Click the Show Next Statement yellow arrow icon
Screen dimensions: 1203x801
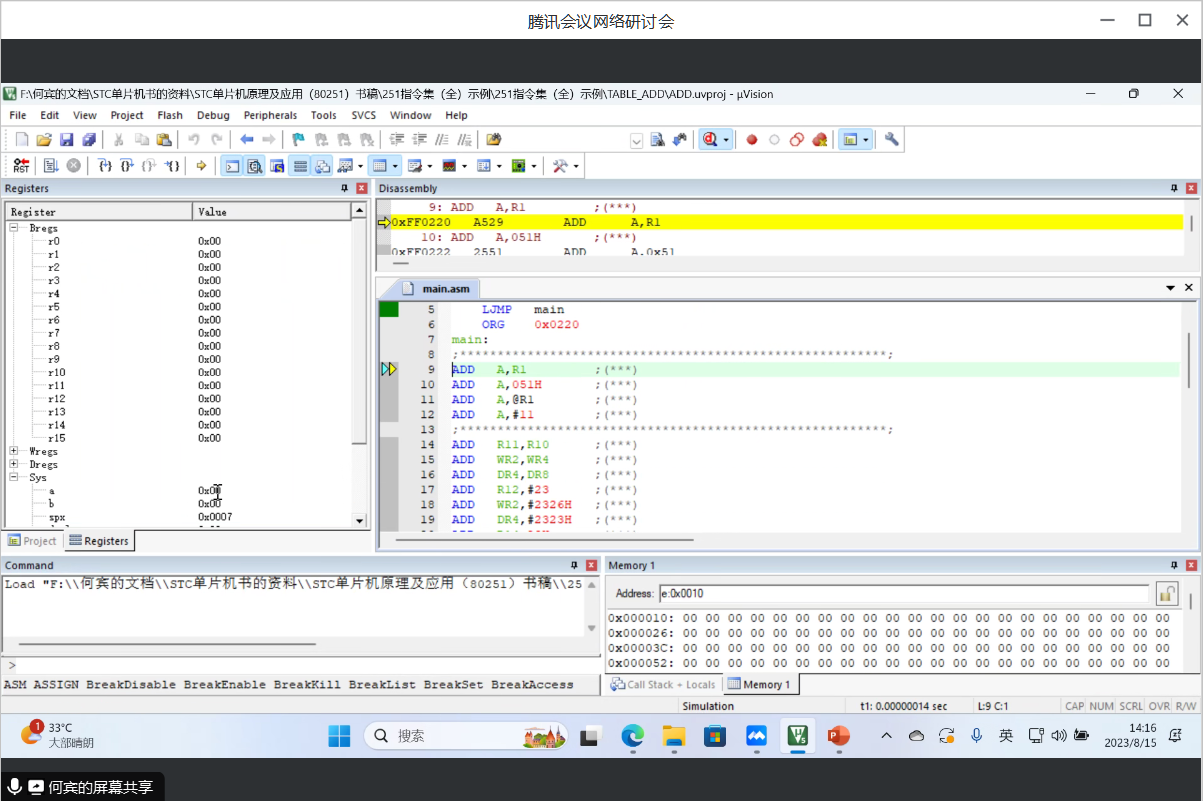(x=201, y=166)
